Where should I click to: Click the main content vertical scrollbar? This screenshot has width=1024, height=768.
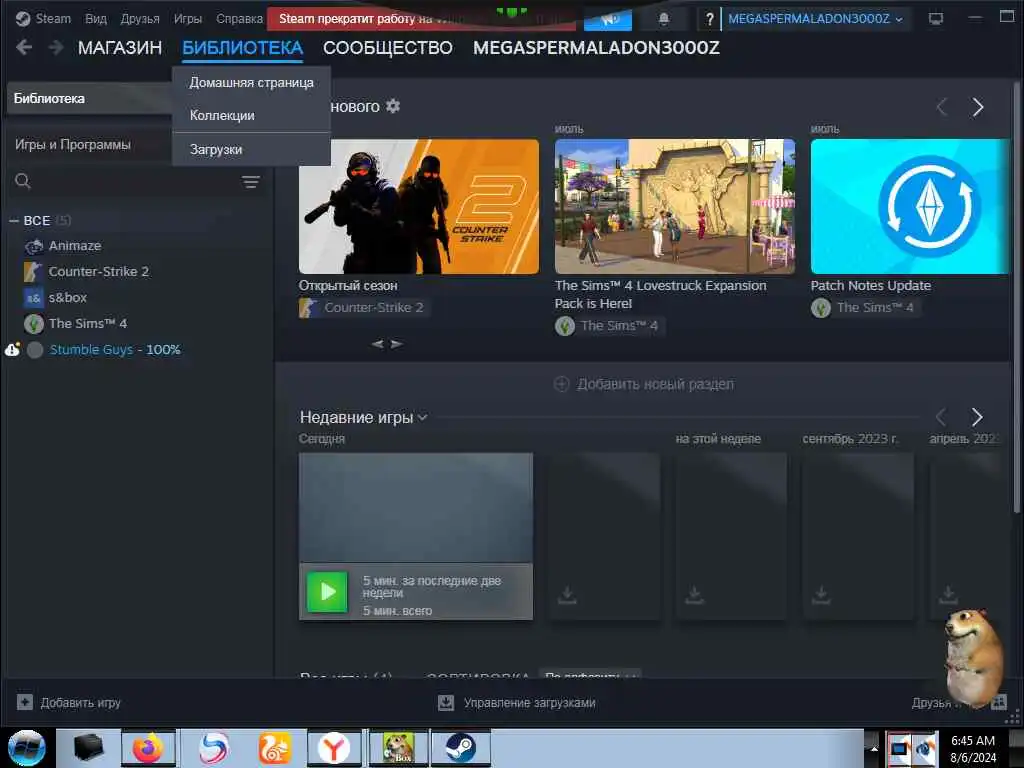point(1017,297)
